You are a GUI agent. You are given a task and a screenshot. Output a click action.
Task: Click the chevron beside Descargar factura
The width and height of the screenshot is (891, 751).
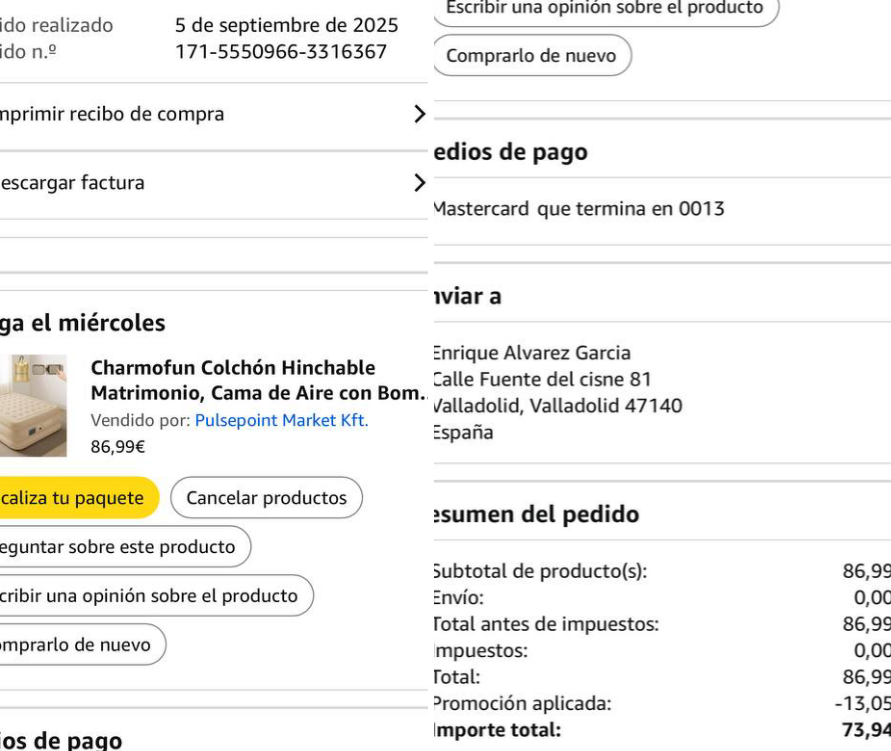419,183
